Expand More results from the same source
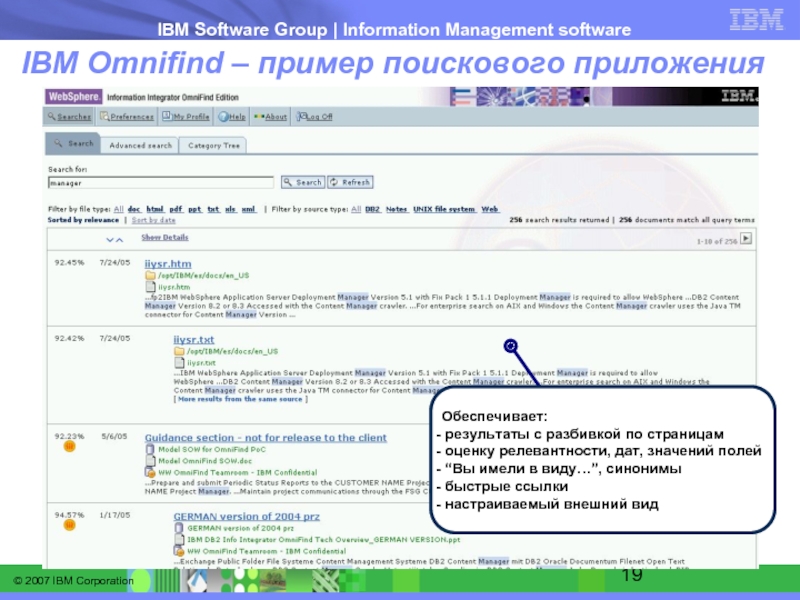This screenshot has height=600, width=800. (x=239, y=399)
